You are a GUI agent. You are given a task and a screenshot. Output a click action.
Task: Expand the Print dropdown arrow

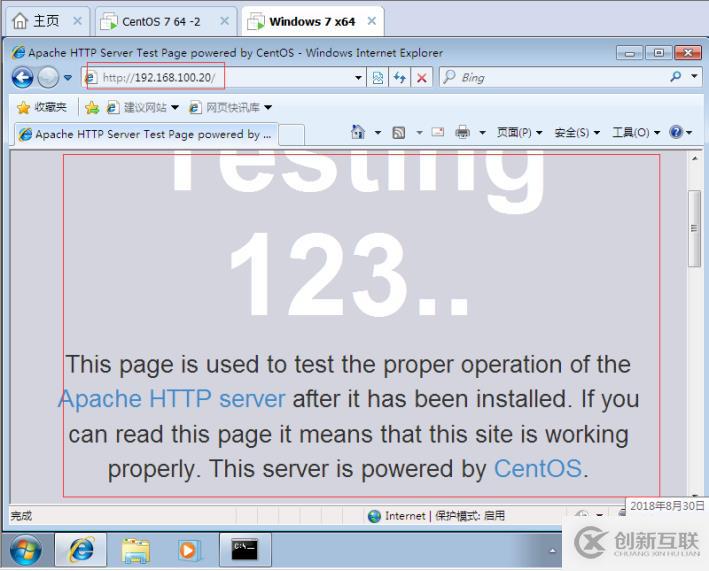click(482, 132)
